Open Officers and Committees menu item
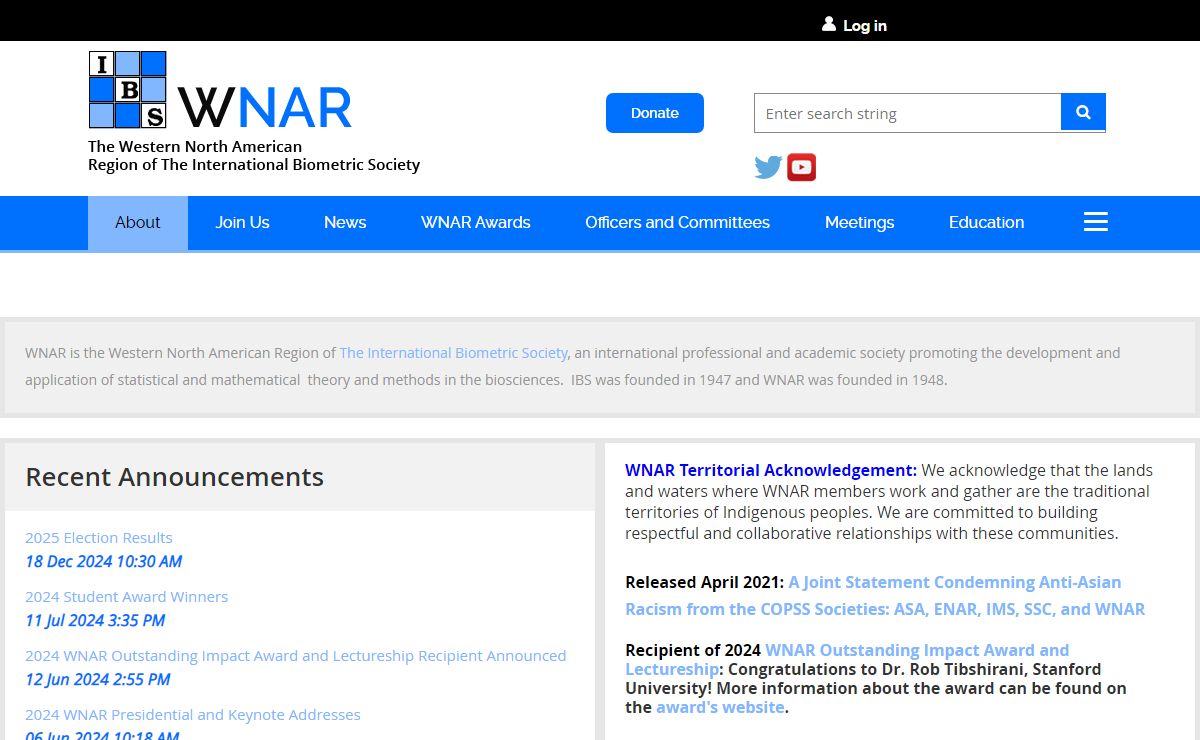The width and height of the screenshot is (1200, 740). tap(678, 223)
